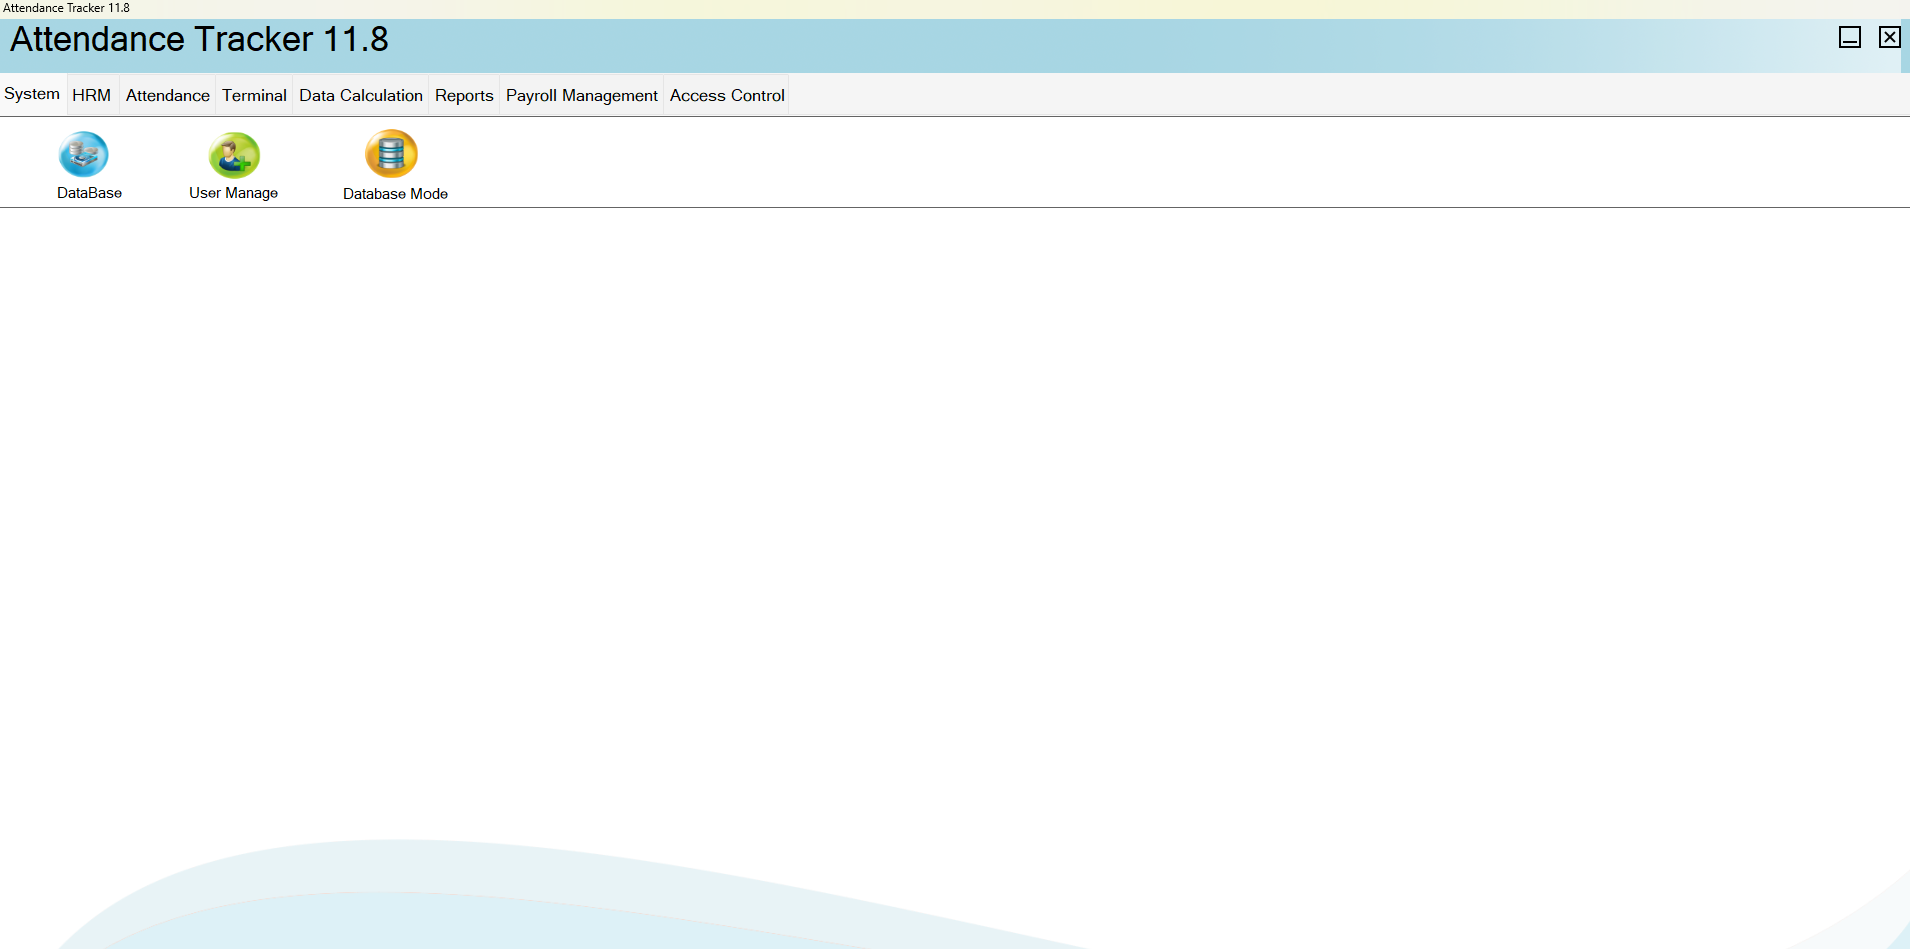The height and width of the screenshot is (949, 1910).
Task: Switch to the Reports tab
Action: click(x=464, y=95)
